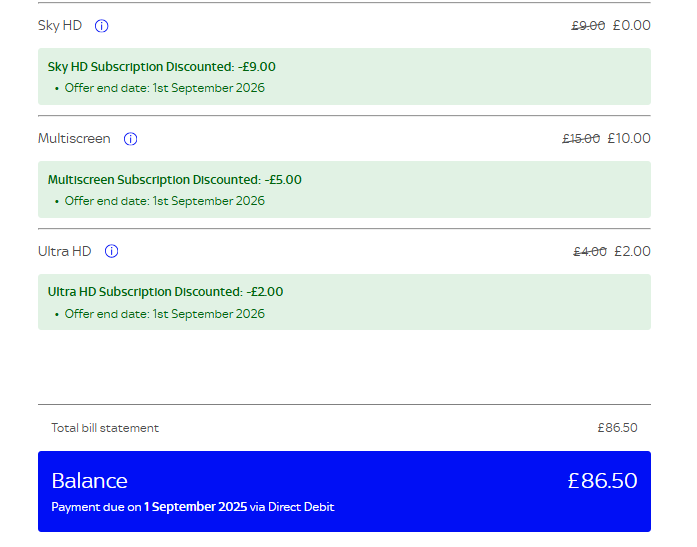Screen dimensions: 697x547
Task: Click the £10.00 Multiscreen price
Action: (x=629, y=138)
